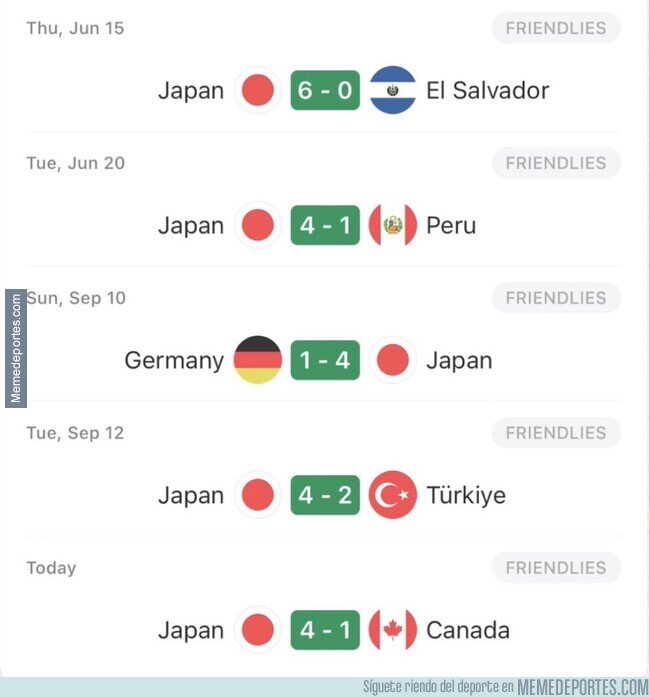Click Japan flag in Canada match

point(258,630)
